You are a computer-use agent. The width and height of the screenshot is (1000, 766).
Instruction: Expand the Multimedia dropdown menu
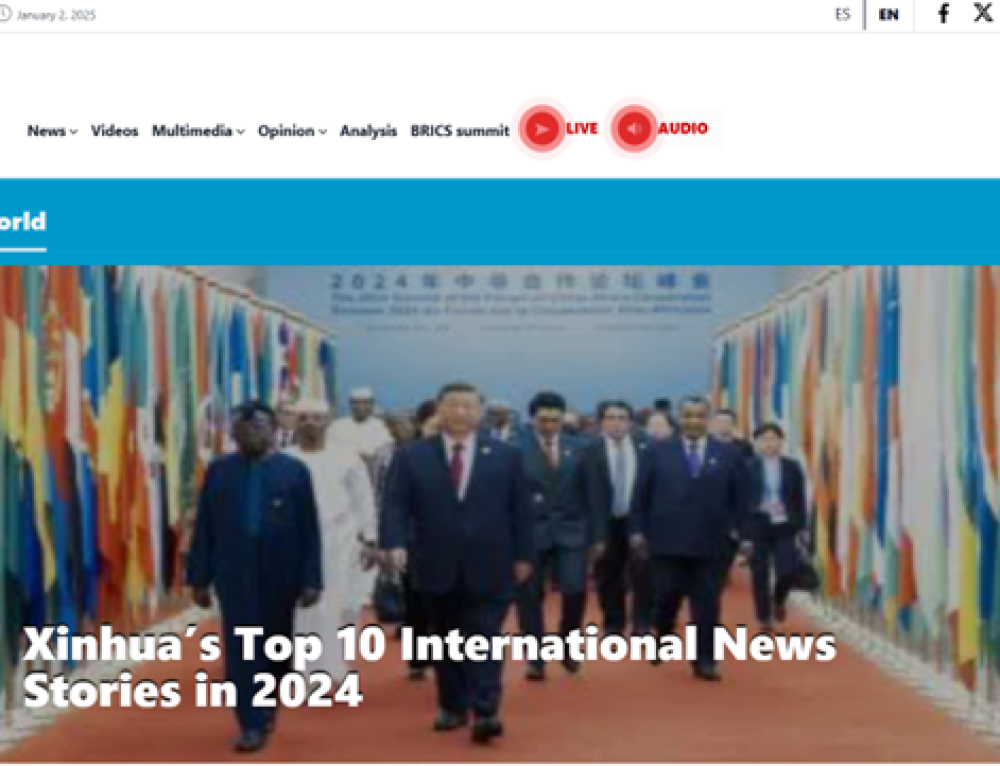pyautogui.click(x=198, y=131)
